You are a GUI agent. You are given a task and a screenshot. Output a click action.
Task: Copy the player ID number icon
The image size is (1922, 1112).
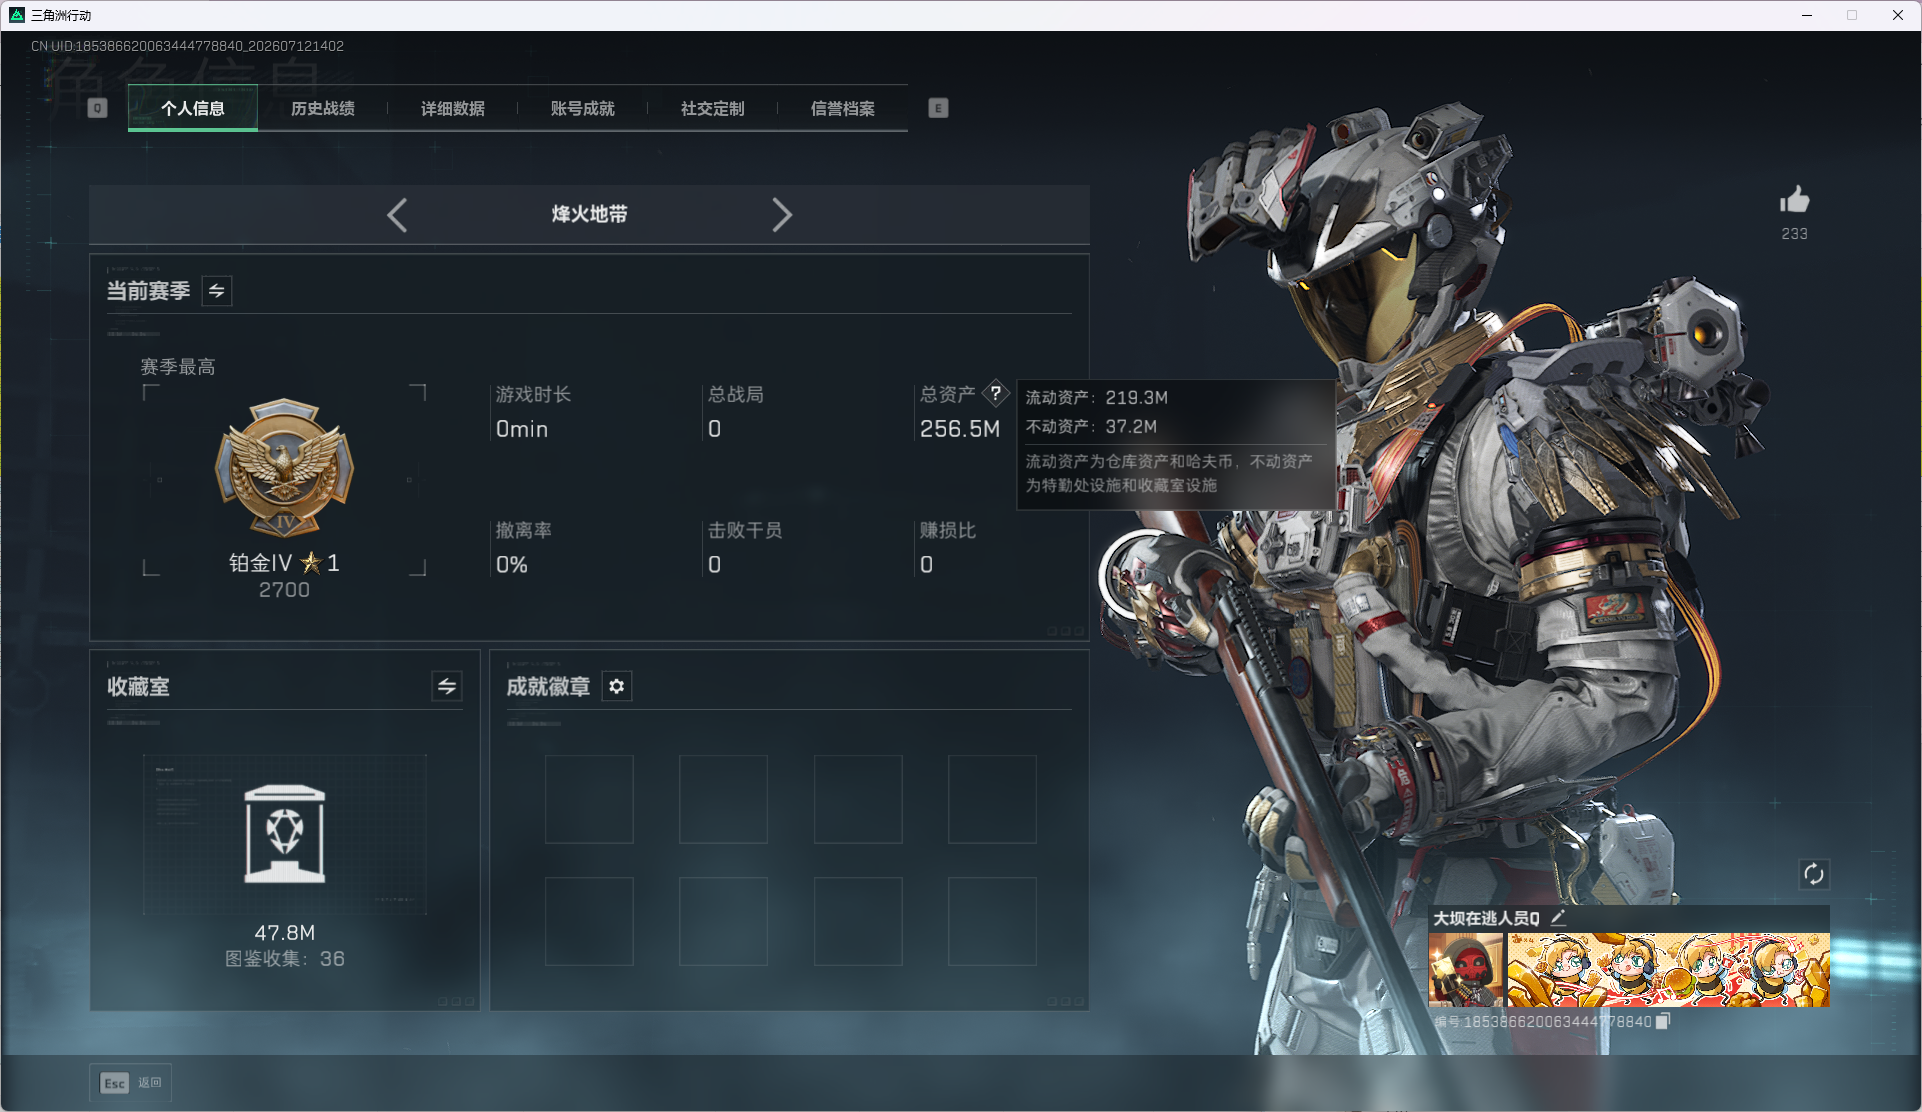click(x=1663, y=1021)
